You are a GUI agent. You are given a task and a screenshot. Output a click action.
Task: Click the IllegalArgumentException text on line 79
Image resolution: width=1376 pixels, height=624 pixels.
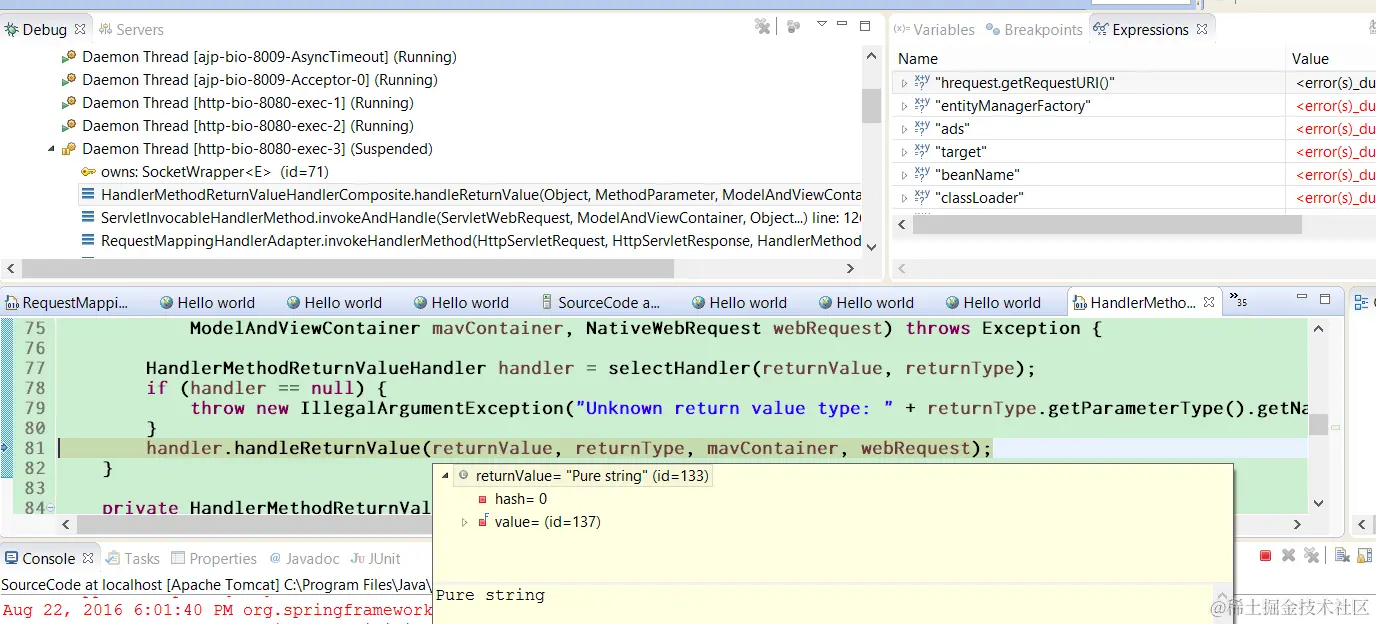click(431, 408)
